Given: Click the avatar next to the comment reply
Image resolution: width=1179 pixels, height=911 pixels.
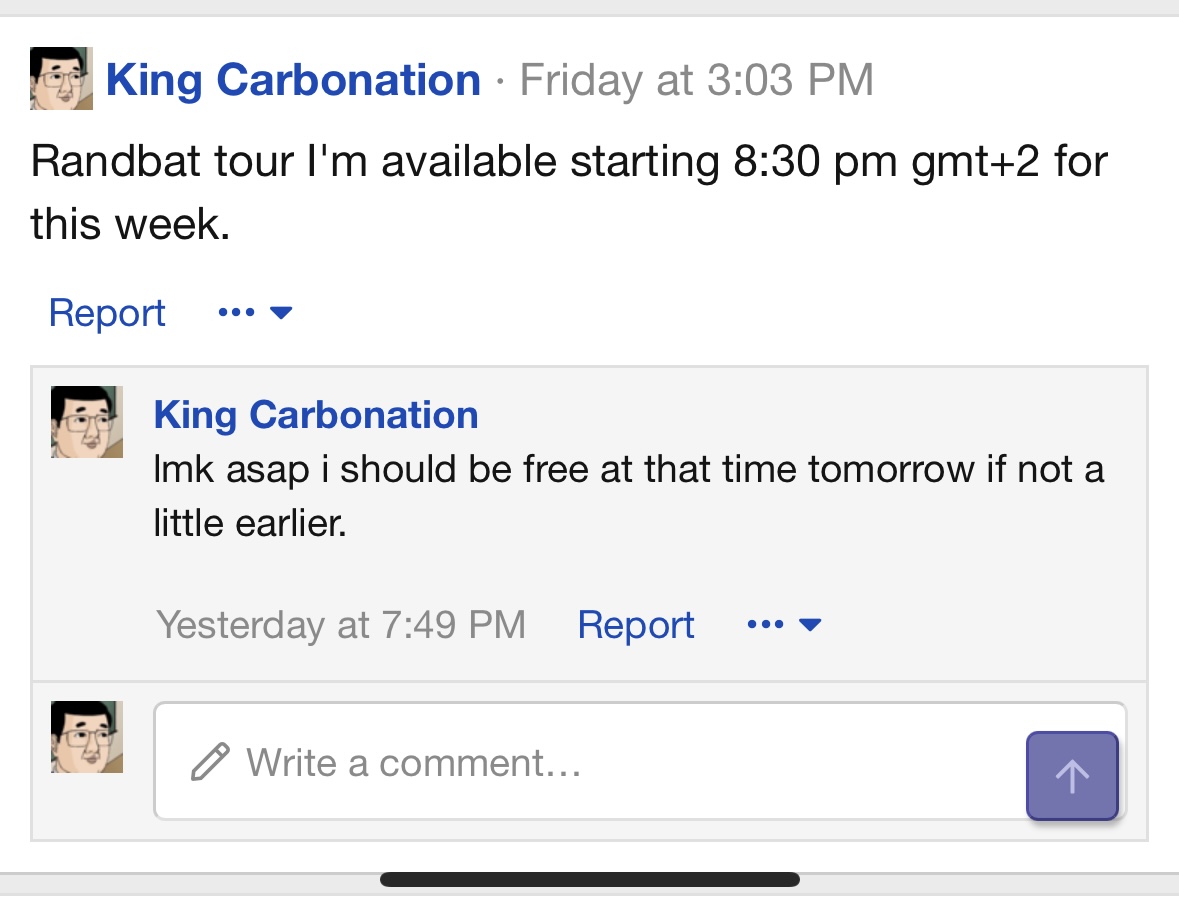Looking at the screenshot, I should click(x=87, y=422).
